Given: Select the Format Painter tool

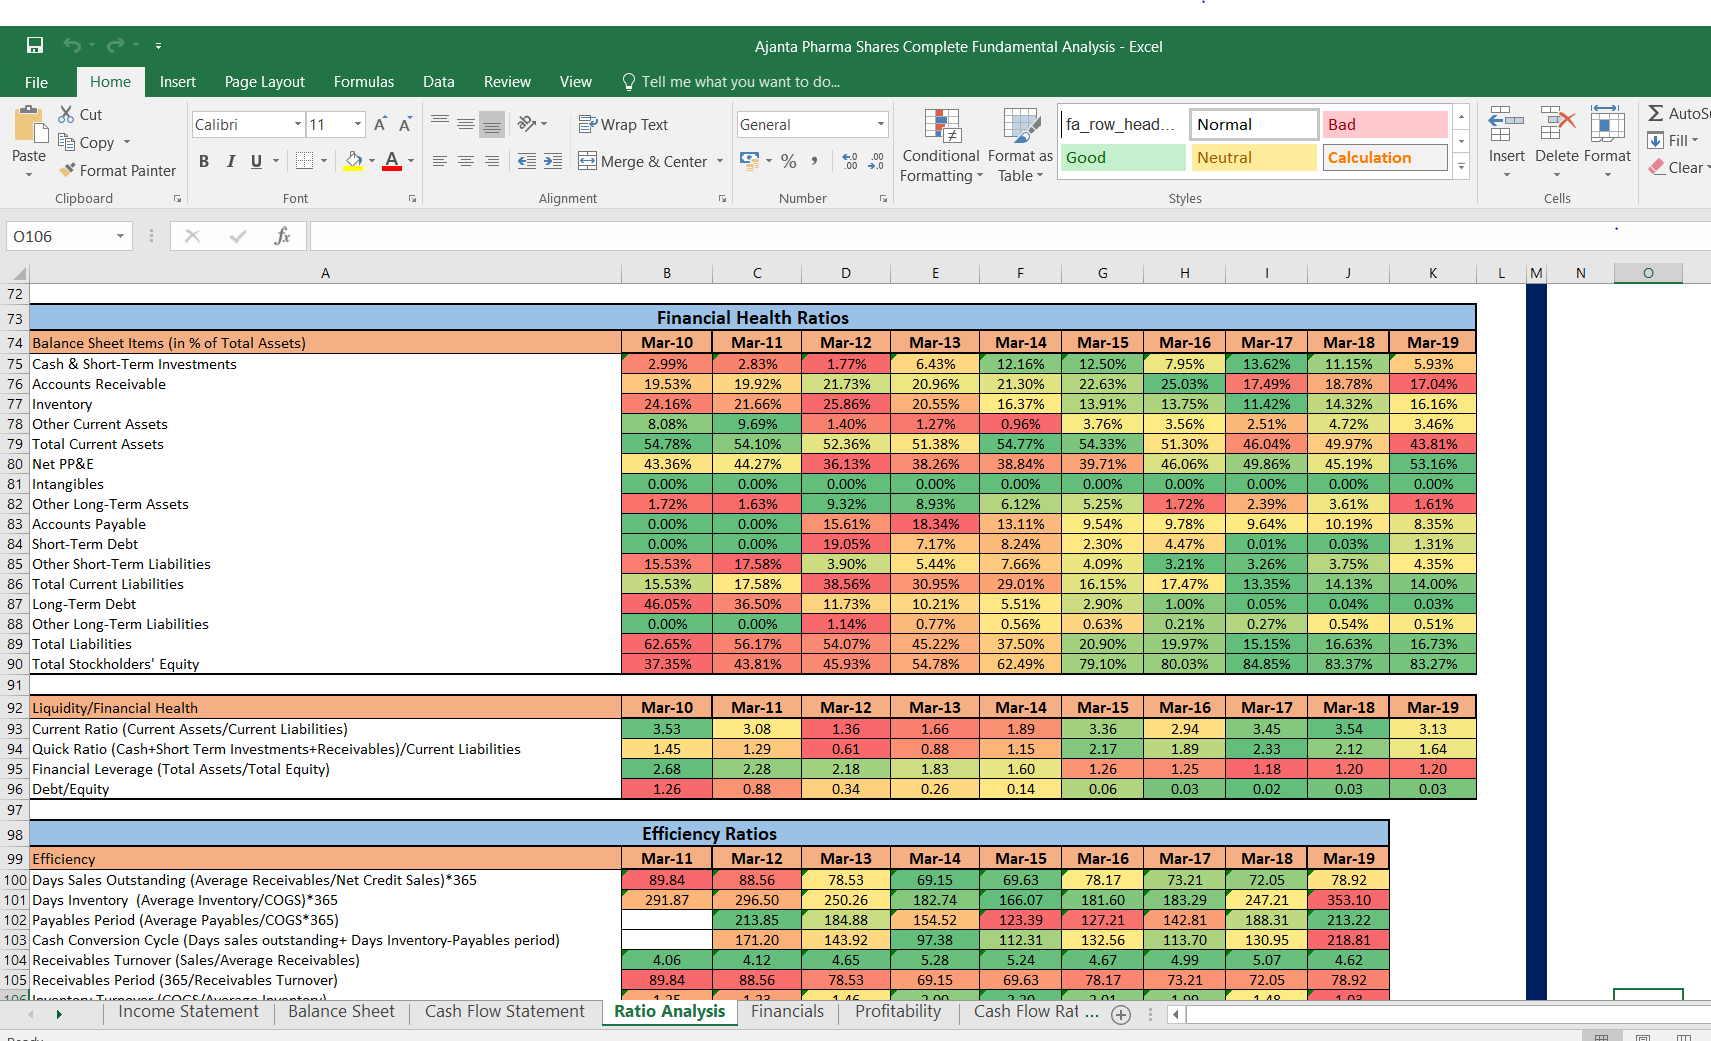Looking at the screenshot, I should pyautogui.click(x=117, y=171).
